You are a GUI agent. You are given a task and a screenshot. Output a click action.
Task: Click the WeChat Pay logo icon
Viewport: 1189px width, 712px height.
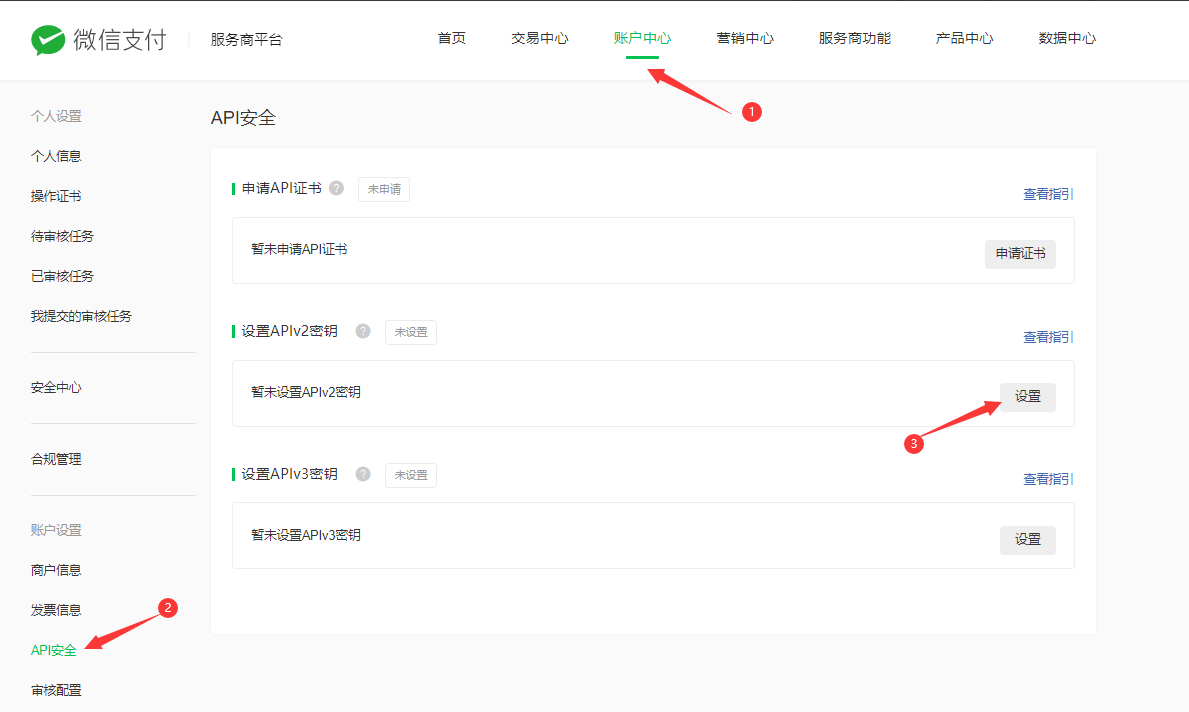47,40
